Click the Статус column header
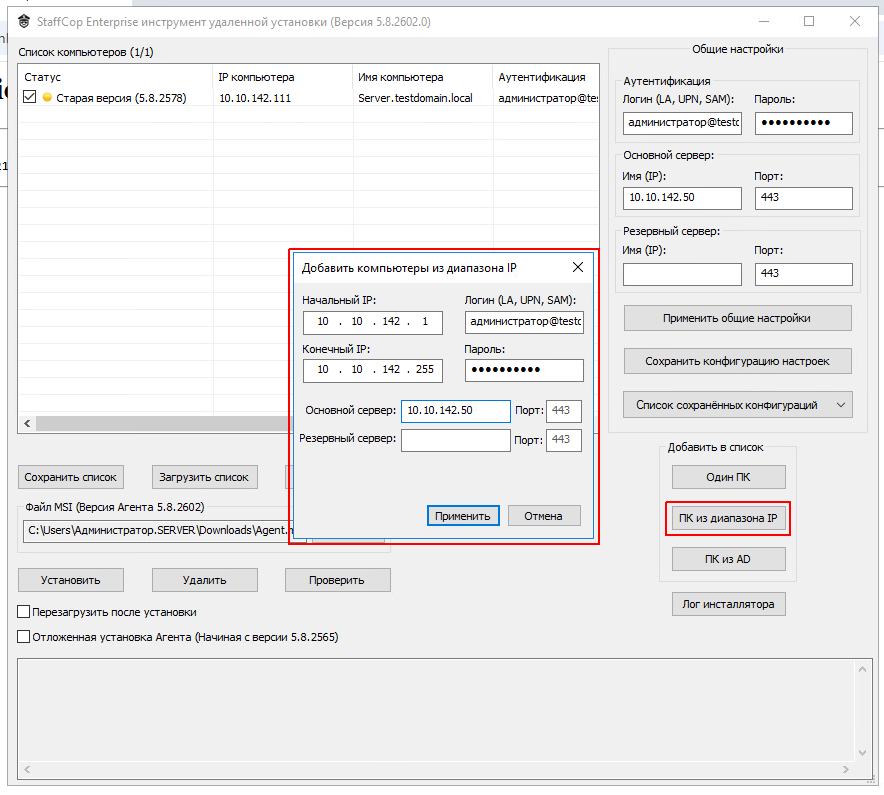 43,77
